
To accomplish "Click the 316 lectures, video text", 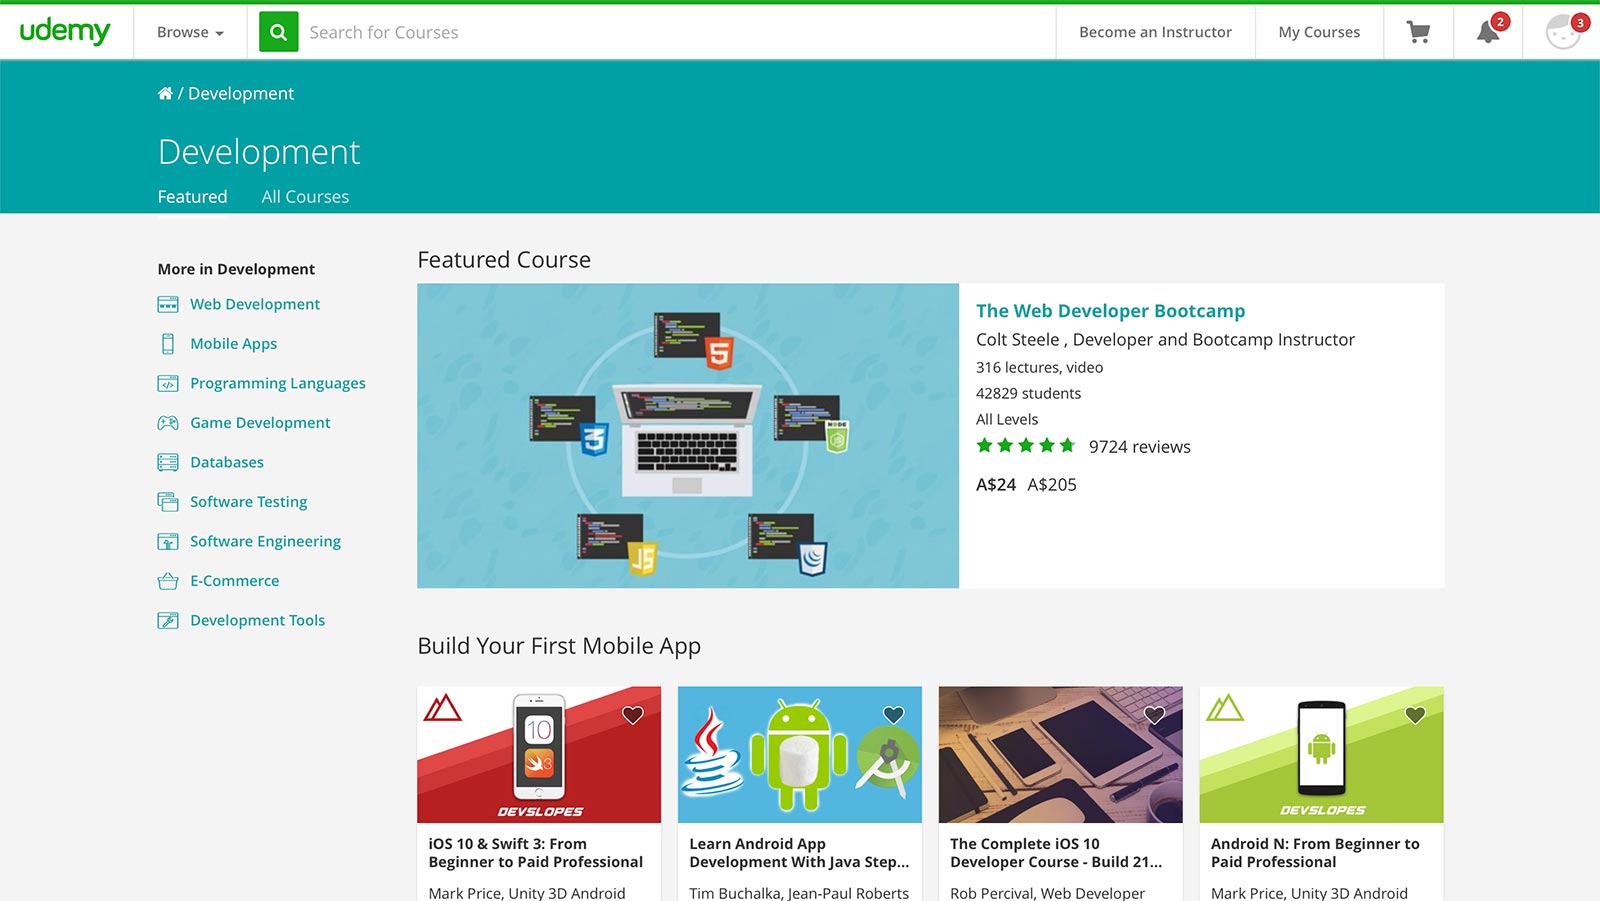I will click(x=1039, y=367).
